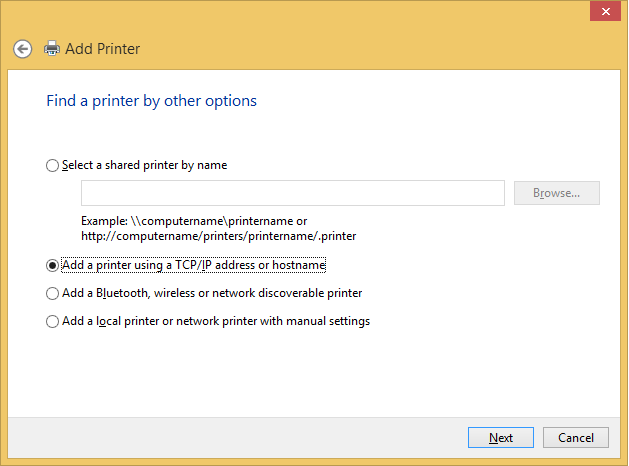Click the 'Select a shared printer by name' label
The height and width of the screenshot is (466, 629).
(x=144, y=165)
